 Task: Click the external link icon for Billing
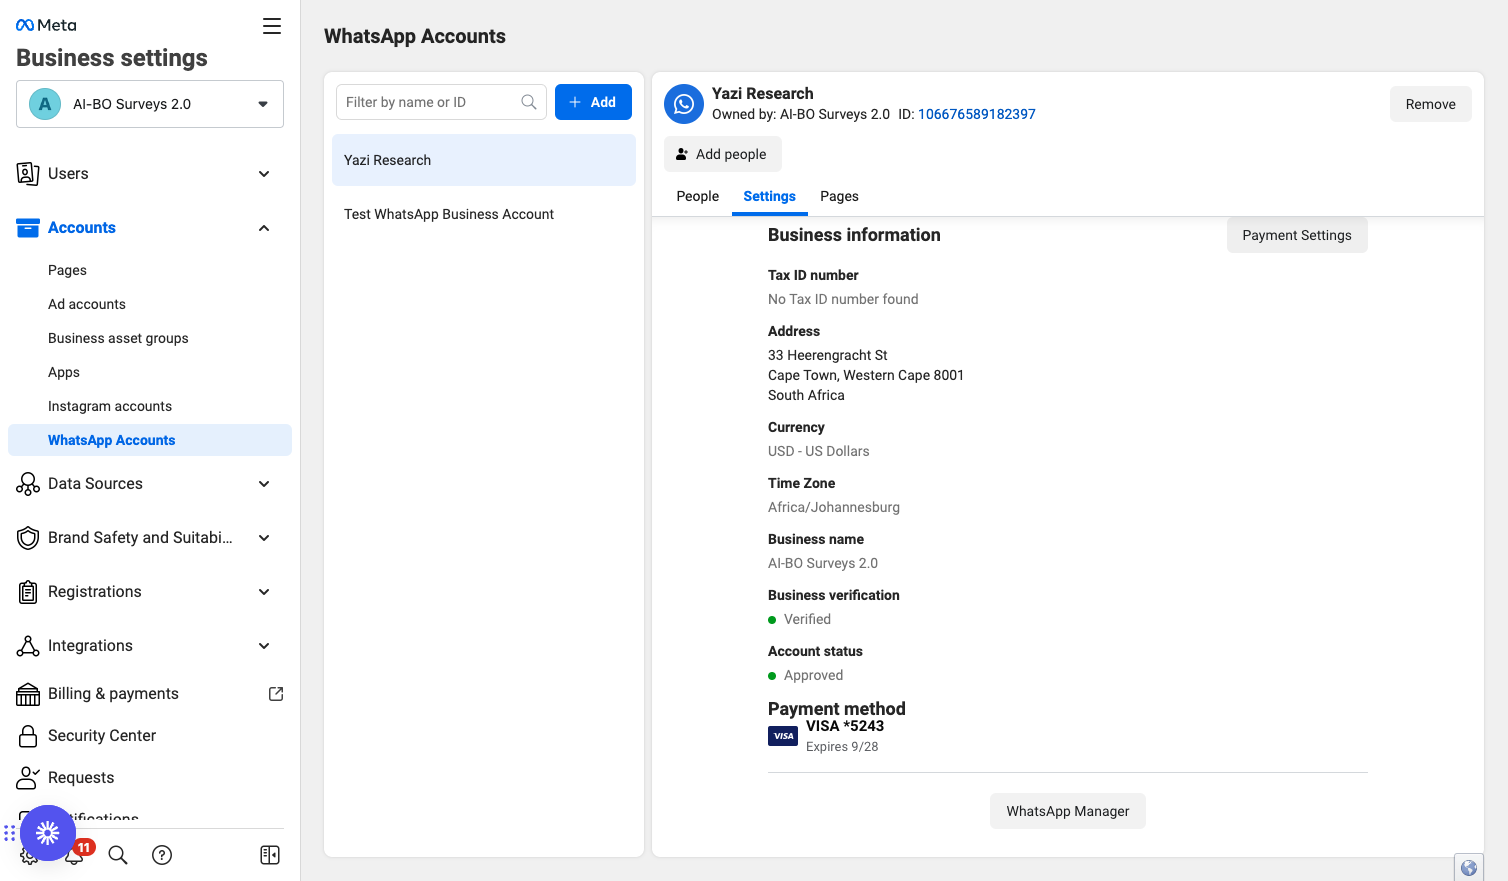point(276,694)
